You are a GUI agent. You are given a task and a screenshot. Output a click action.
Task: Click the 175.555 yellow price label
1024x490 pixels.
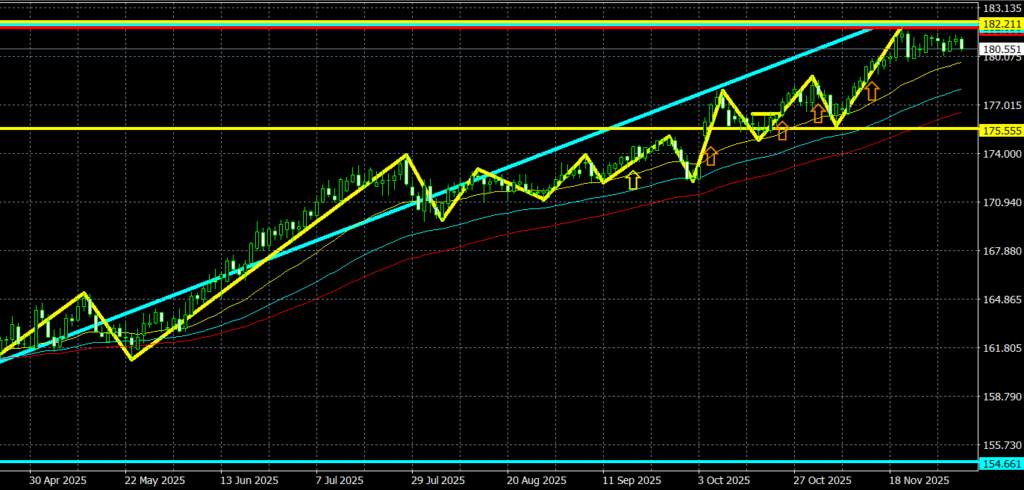[1000, 130]
